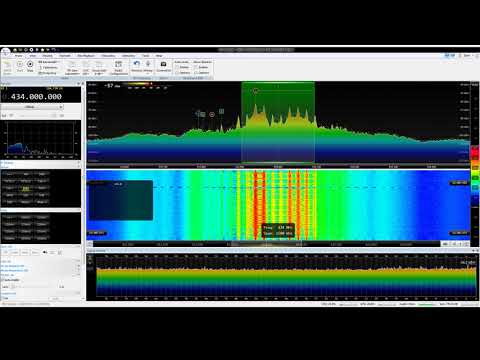Open Radio Configuration from the ribbon

(118, 67)
